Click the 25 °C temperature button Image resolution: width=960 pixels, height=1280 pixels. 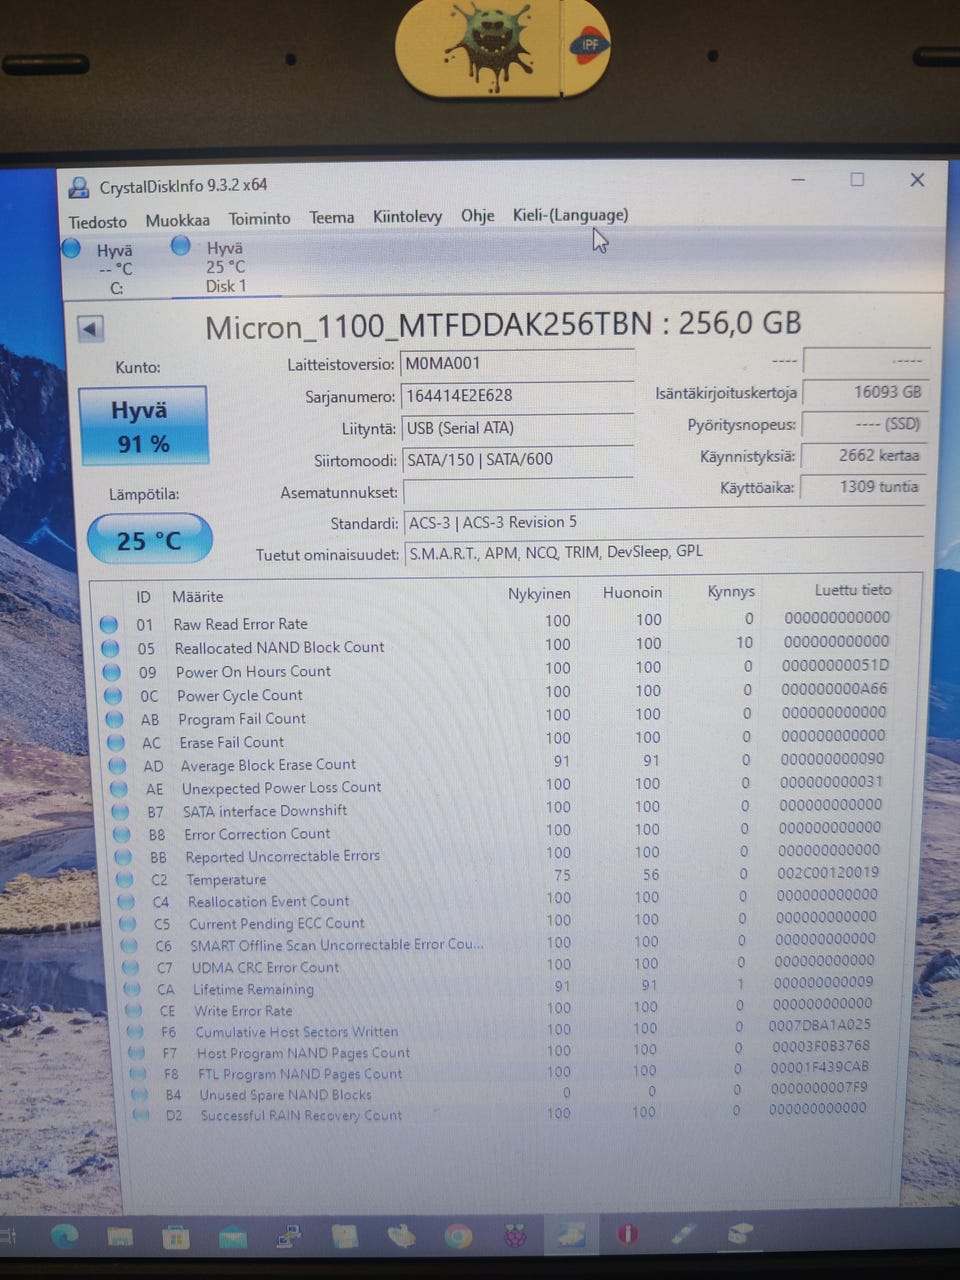point(149,540)
